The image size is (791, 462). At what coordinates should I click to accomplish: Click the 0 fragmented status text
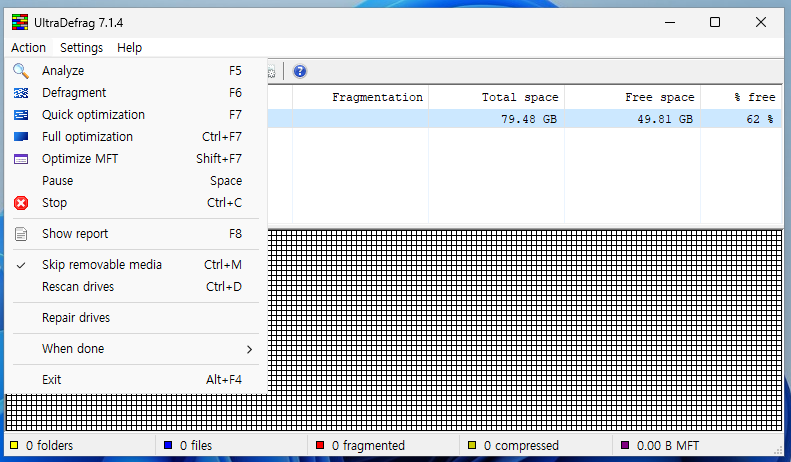coord(368,445)
